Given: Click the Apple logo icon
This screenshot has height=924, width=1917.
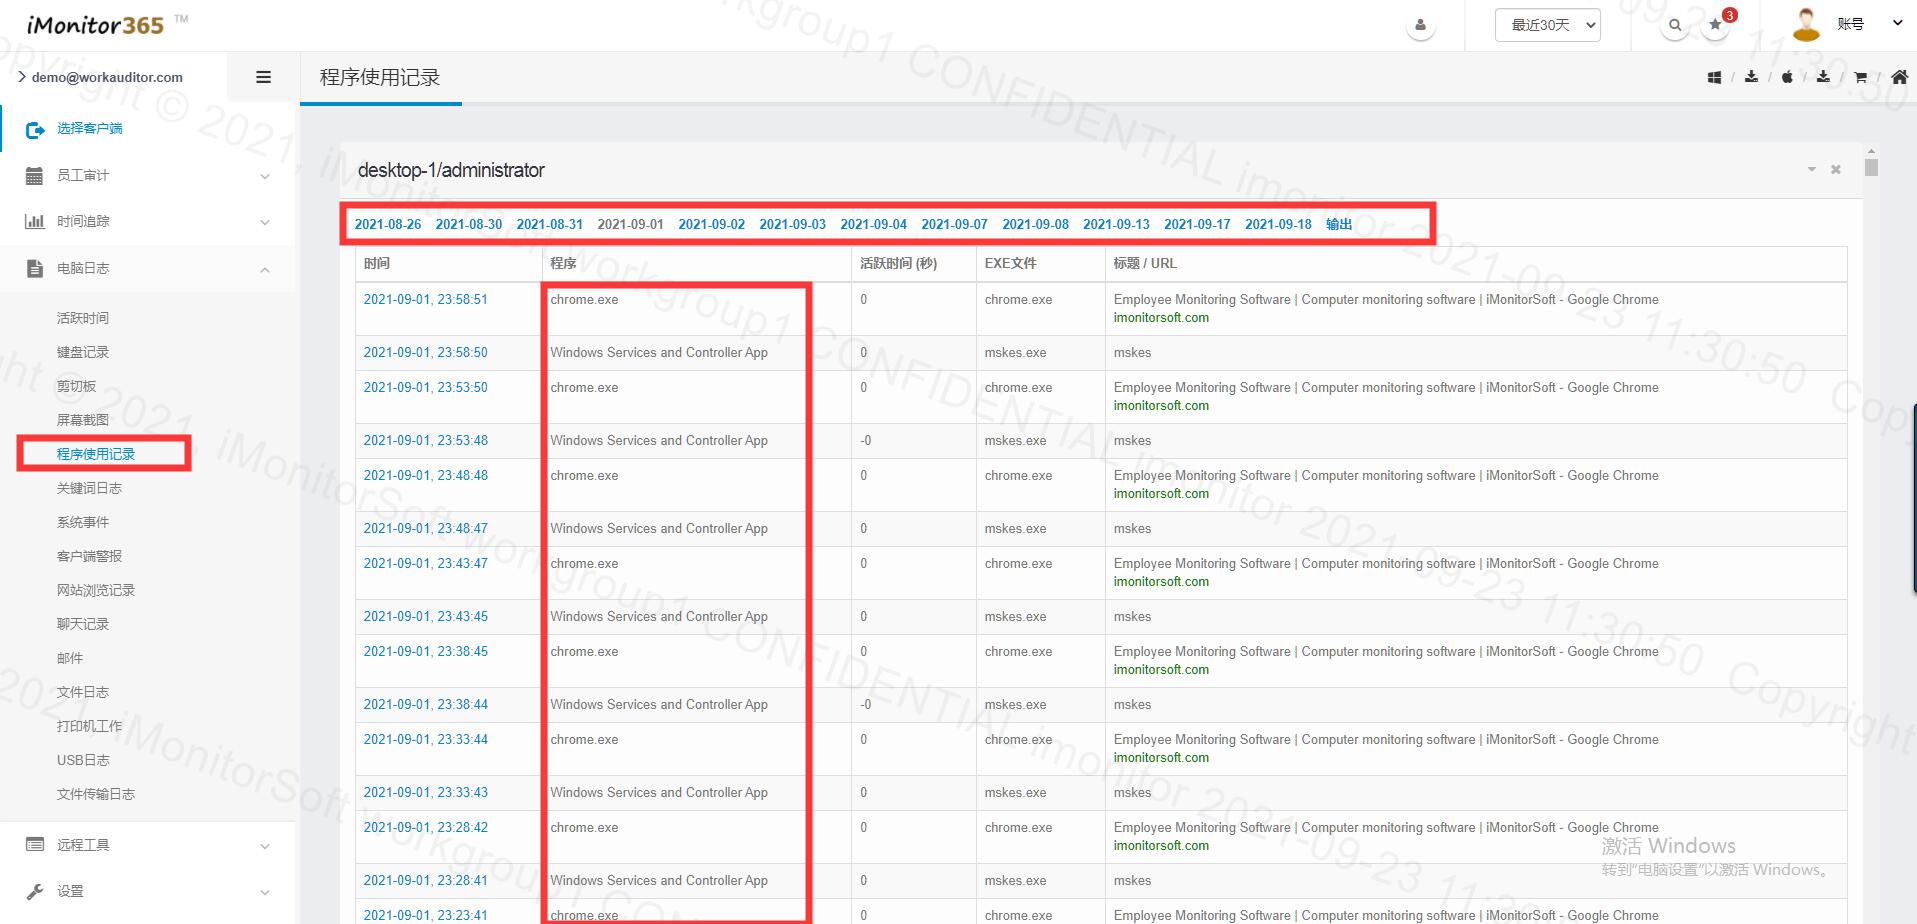Looking at the screenshot, I should [x=1787, y=77].
